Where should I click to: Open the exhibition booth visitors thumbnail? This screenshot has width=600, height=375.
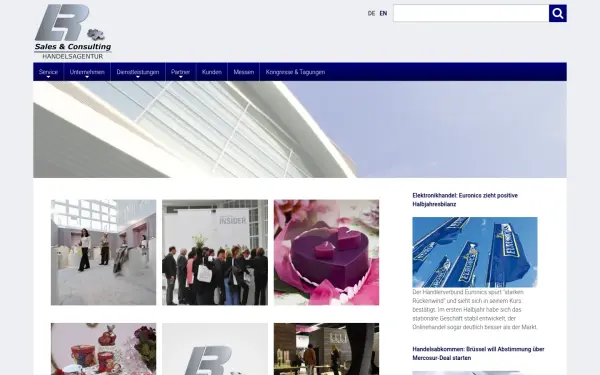point(326,349)
